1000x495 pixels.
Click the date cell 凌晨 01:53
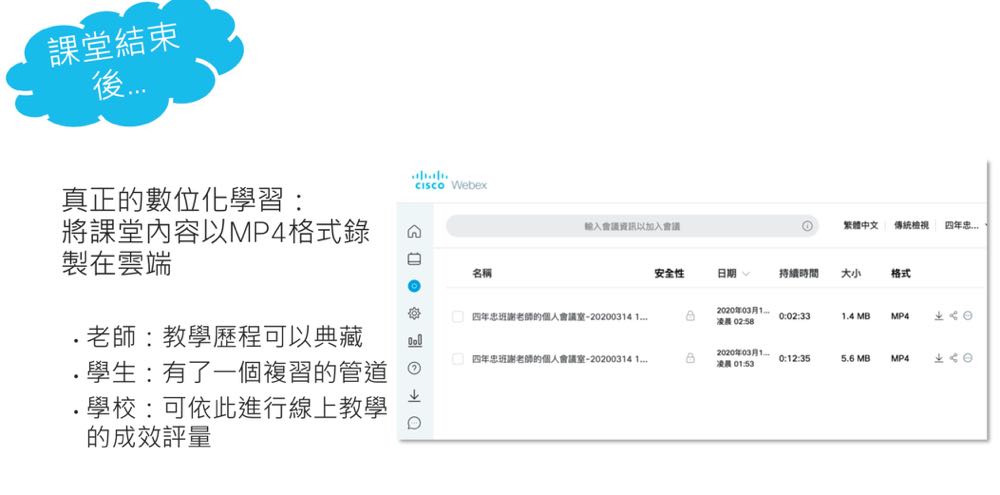tap(735, 364)
